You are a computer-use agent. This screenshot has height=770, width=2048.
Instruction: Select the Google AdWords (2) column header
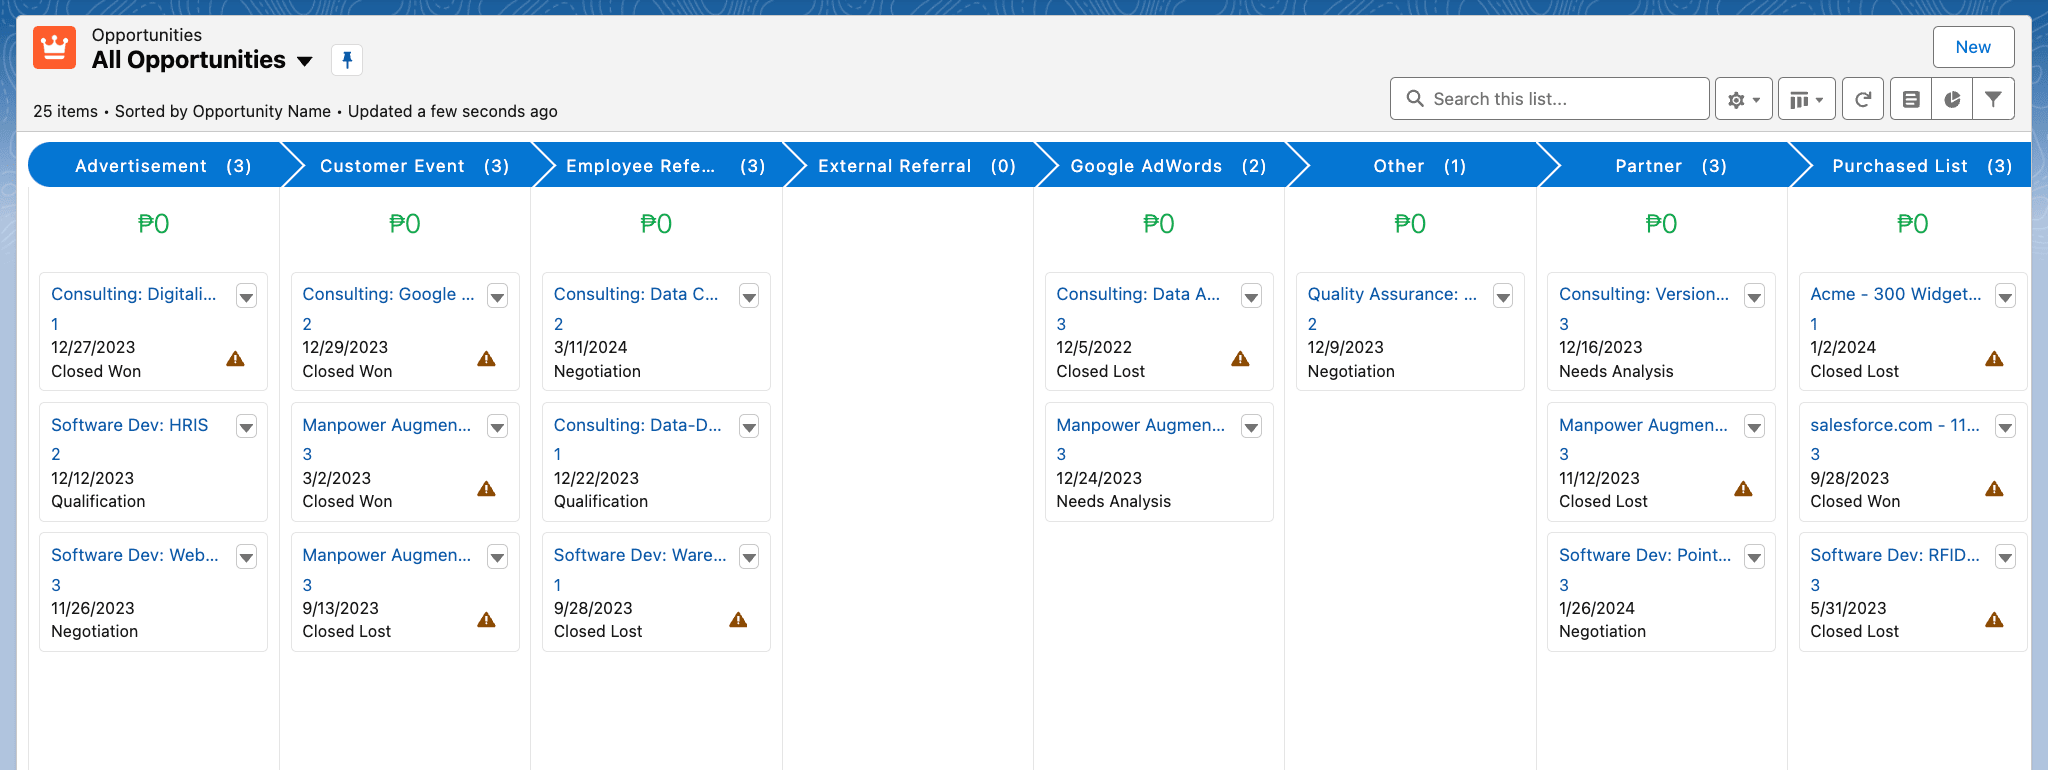pyautogui.click(x=1168, y=165)
